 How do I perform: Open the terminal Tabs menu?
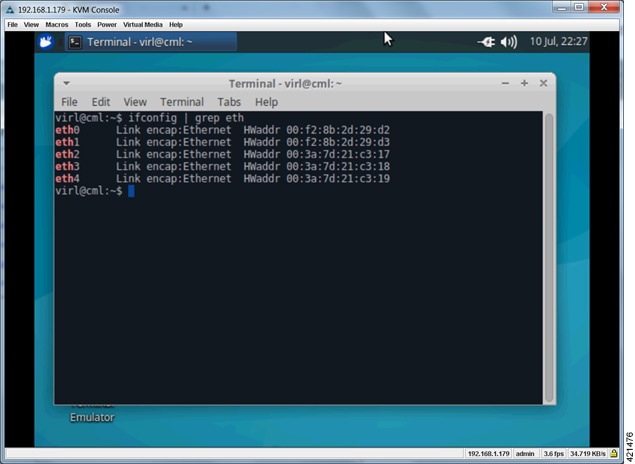pos(229,102)
